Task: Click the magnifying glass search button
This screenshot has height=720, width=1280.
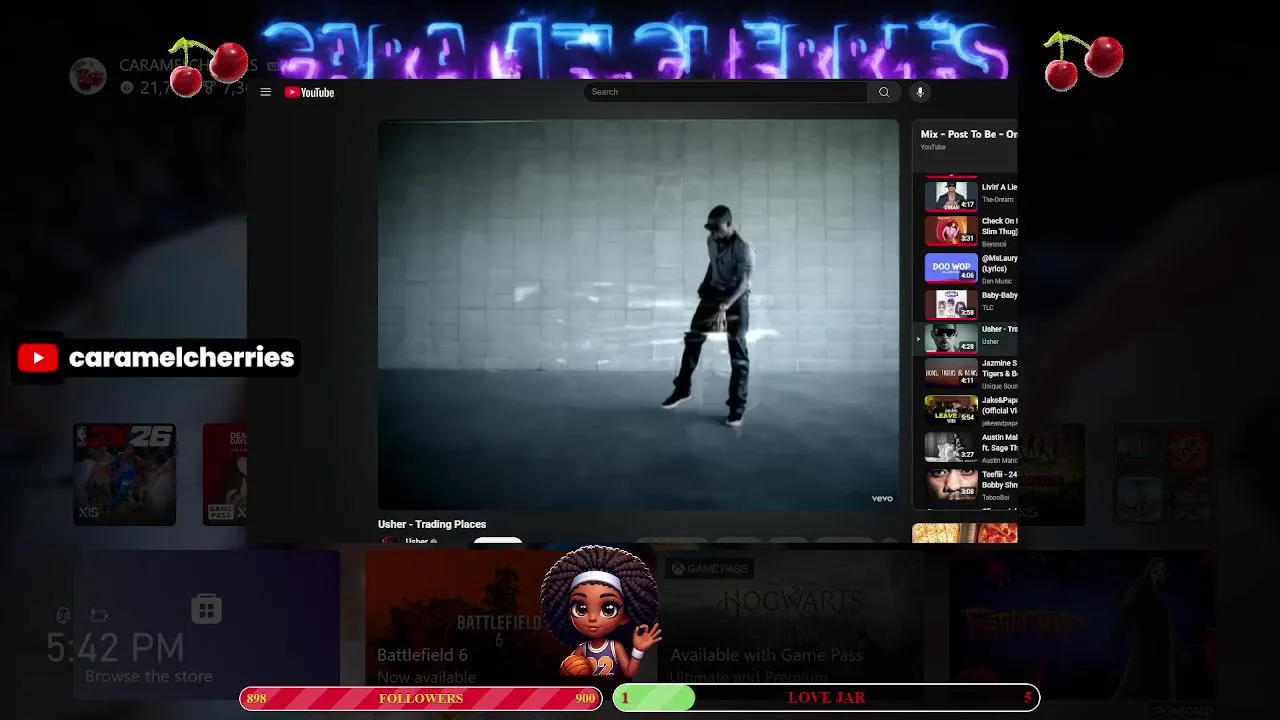Action: (x=883, y=92)
